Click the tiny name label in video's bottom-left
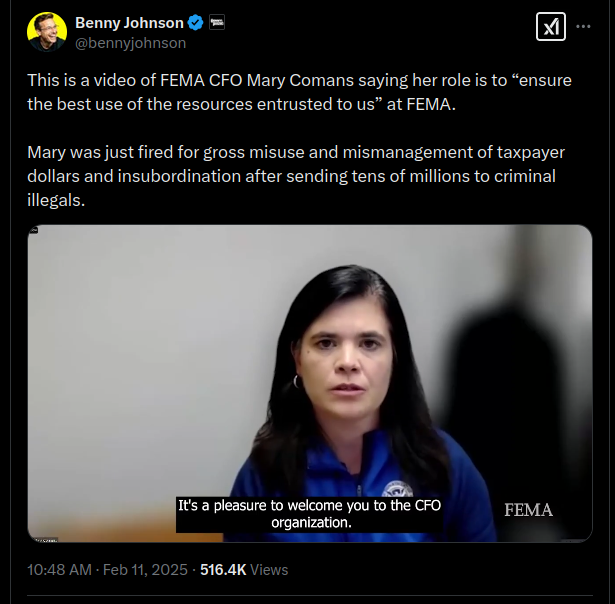 click(x=46, y=540)
